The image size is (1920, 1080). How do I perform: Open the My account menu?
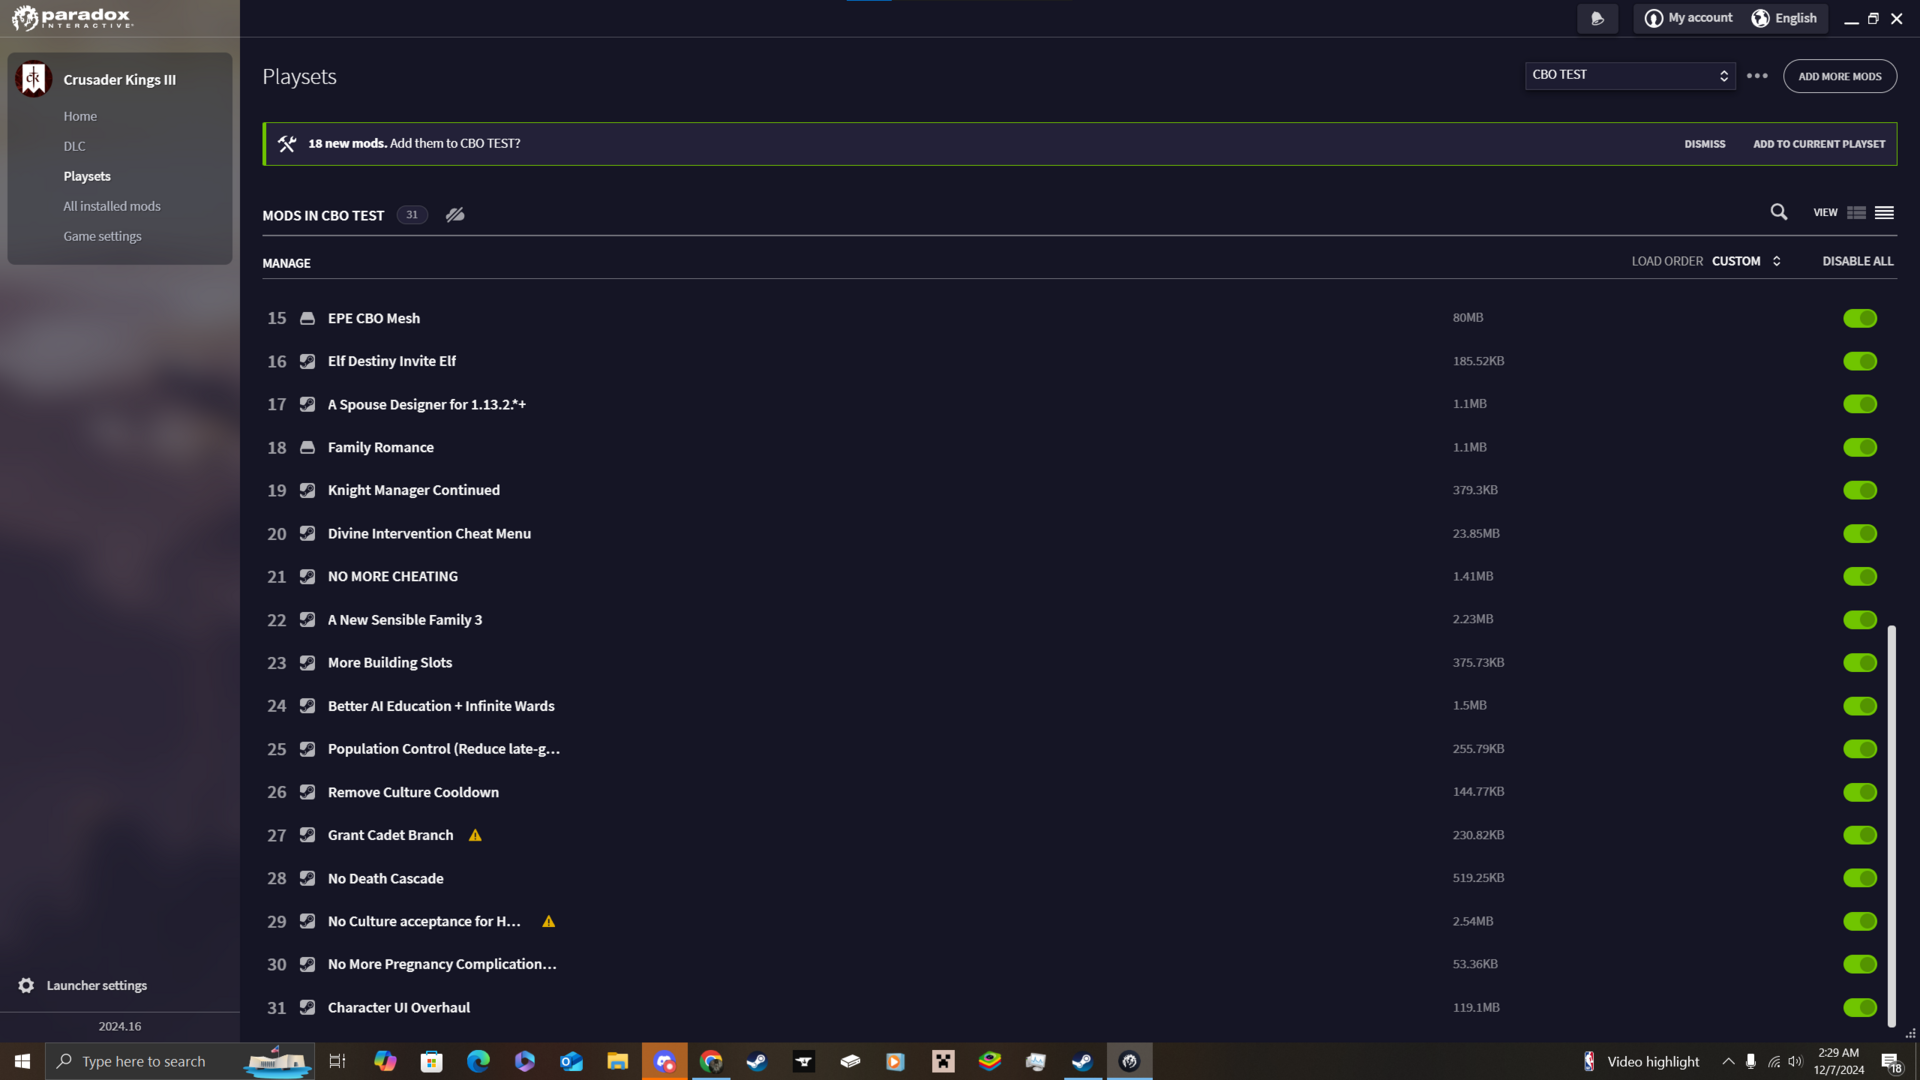tap(1689, 18)
